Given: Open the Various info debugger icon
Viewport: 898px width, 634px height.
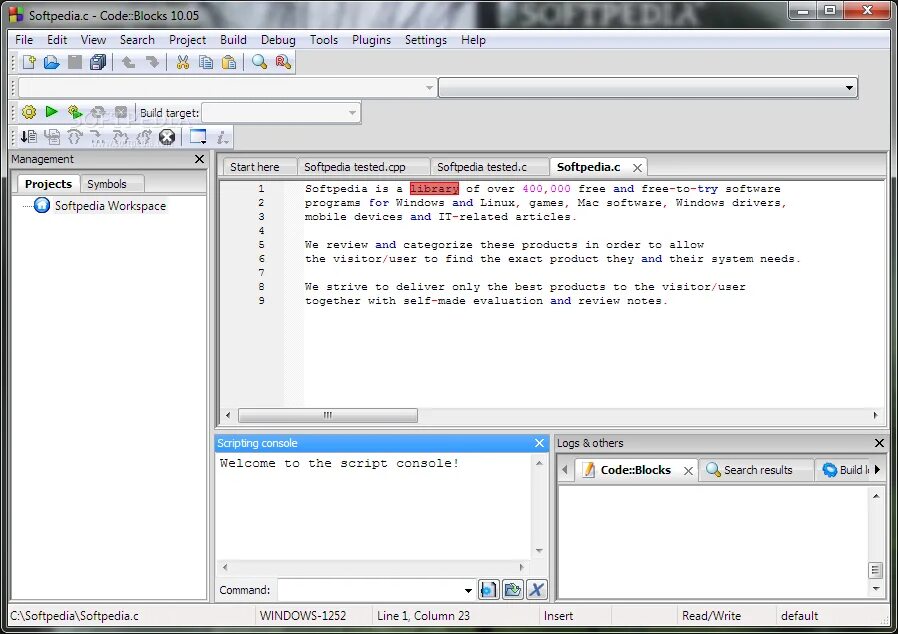Looking at the screenshot, I should point(222,137).
